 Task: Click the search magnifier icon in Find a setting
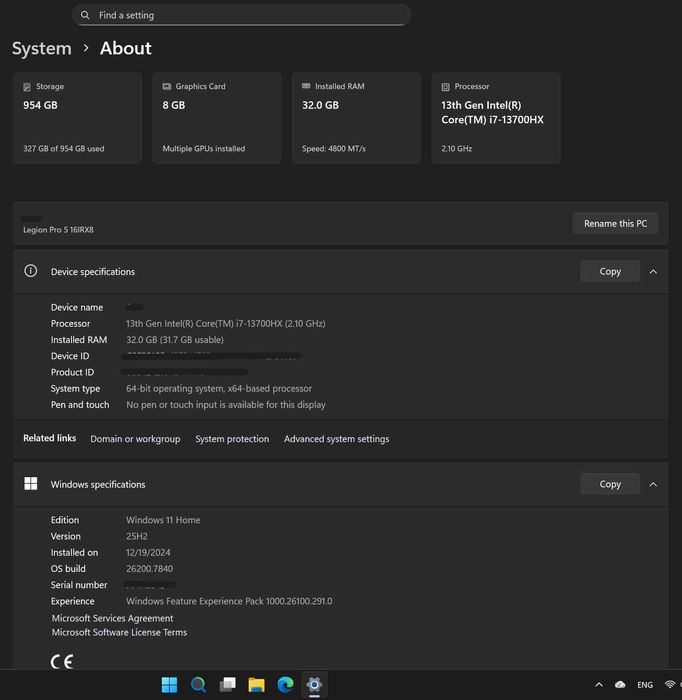(85, 15)
